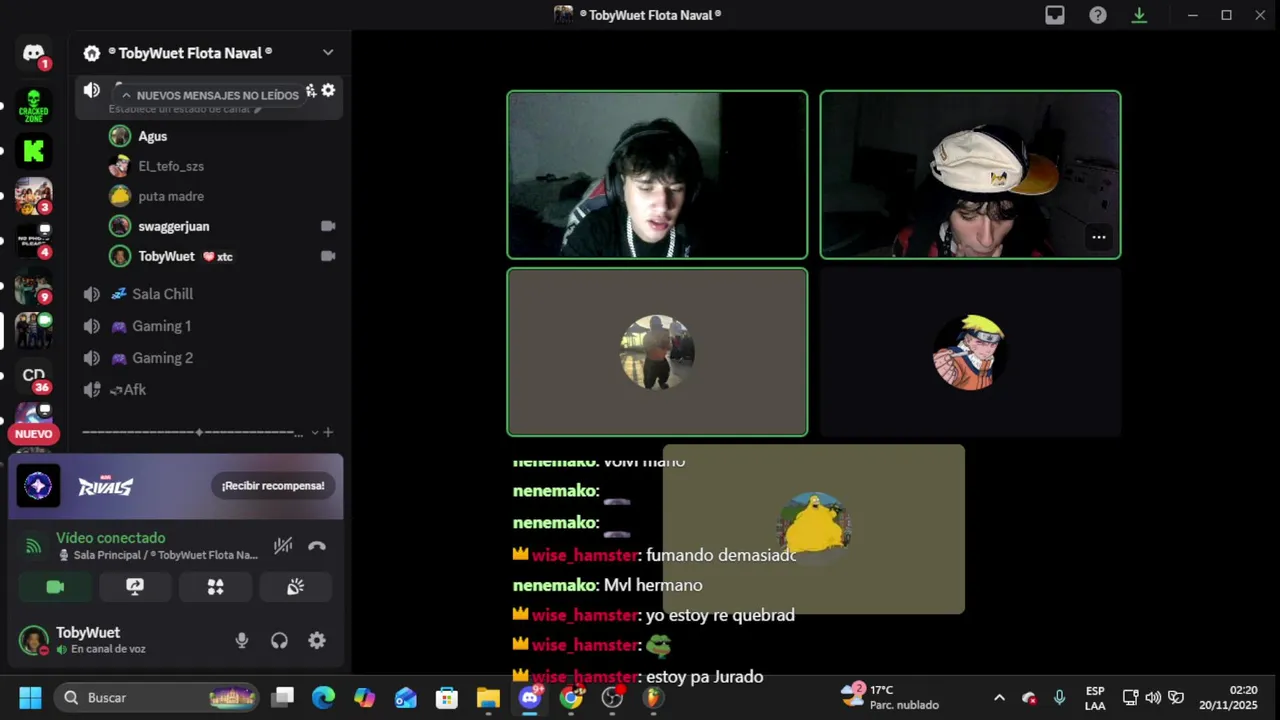The height and width of the screenshot is (720, 1280).
Task: Deafen audio with headphones icon
Action: [279, 641]
